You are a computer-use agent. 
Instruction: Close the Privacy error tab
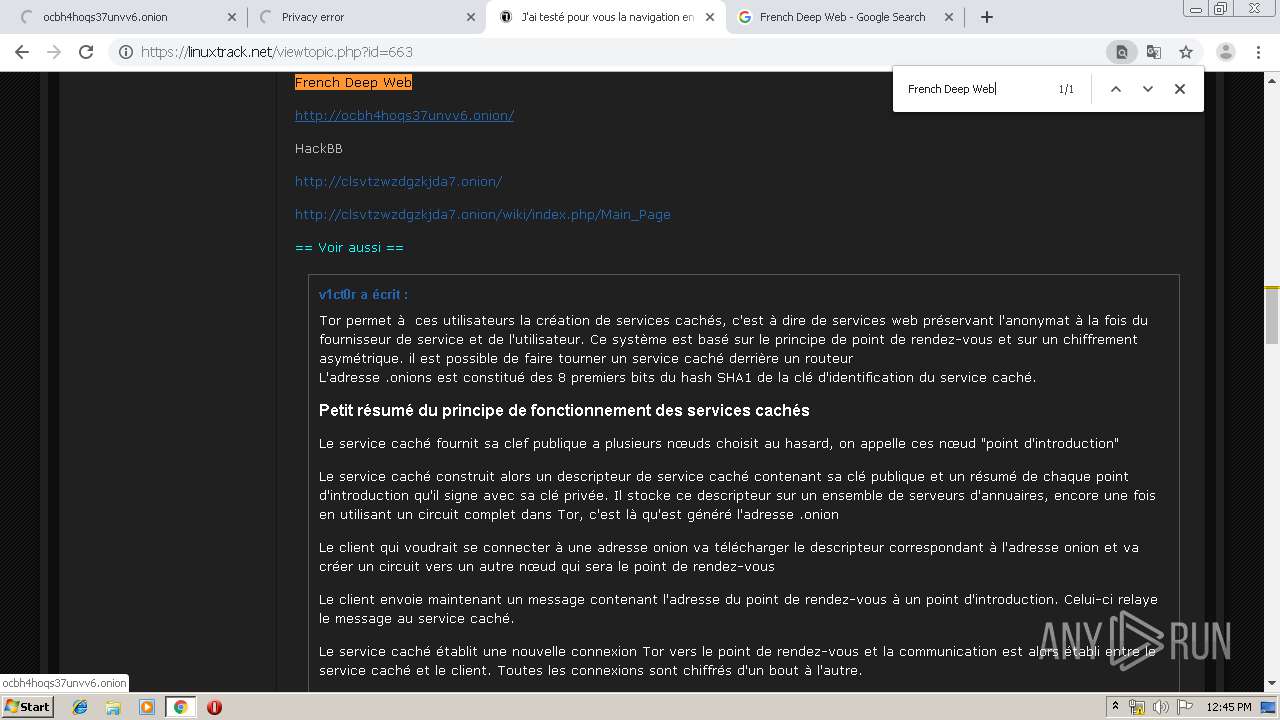pos(471,17)
